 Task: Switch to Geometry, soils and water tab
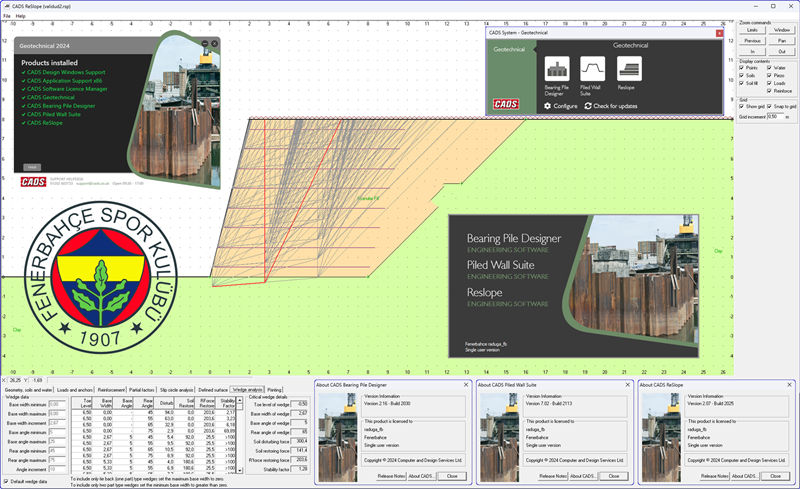[x=29, y=389]
